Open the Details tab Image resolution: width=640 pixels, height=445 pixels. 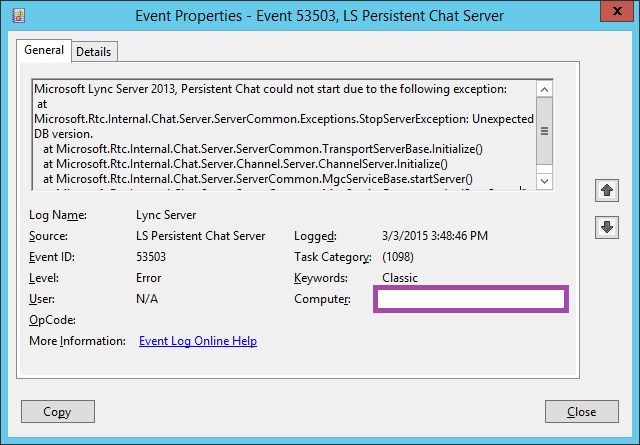point(93,51)
